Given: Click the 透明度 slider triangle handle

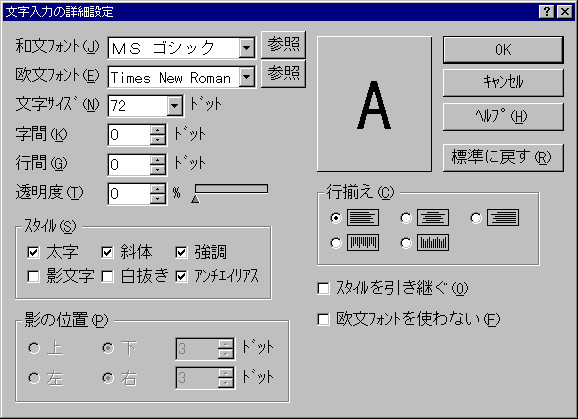Looking at the screenshot, I should point(195,199).
